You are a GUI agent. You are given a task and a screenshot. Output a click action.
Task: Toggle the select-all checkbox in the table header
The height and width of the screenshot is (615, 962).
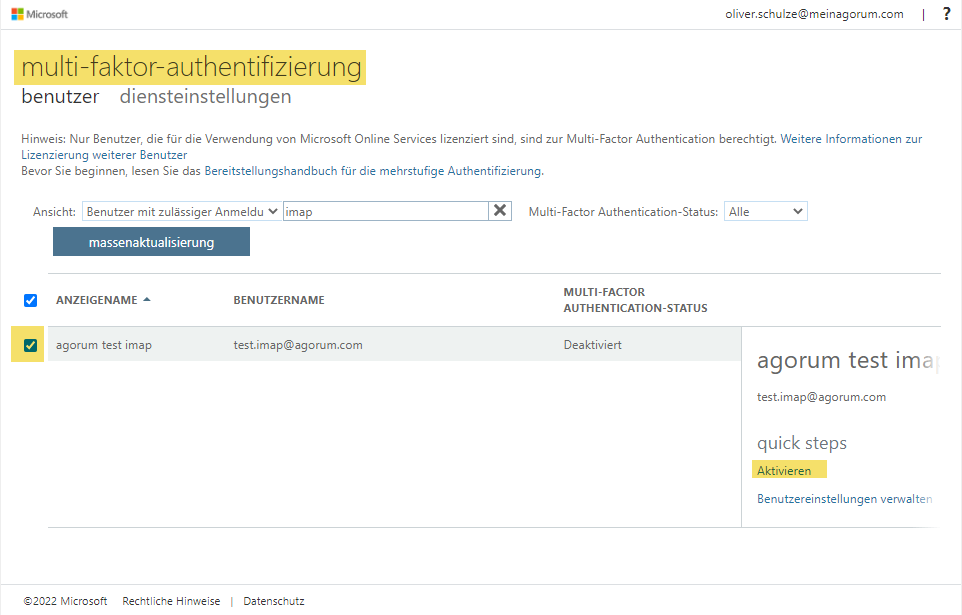tap(30, 300)
